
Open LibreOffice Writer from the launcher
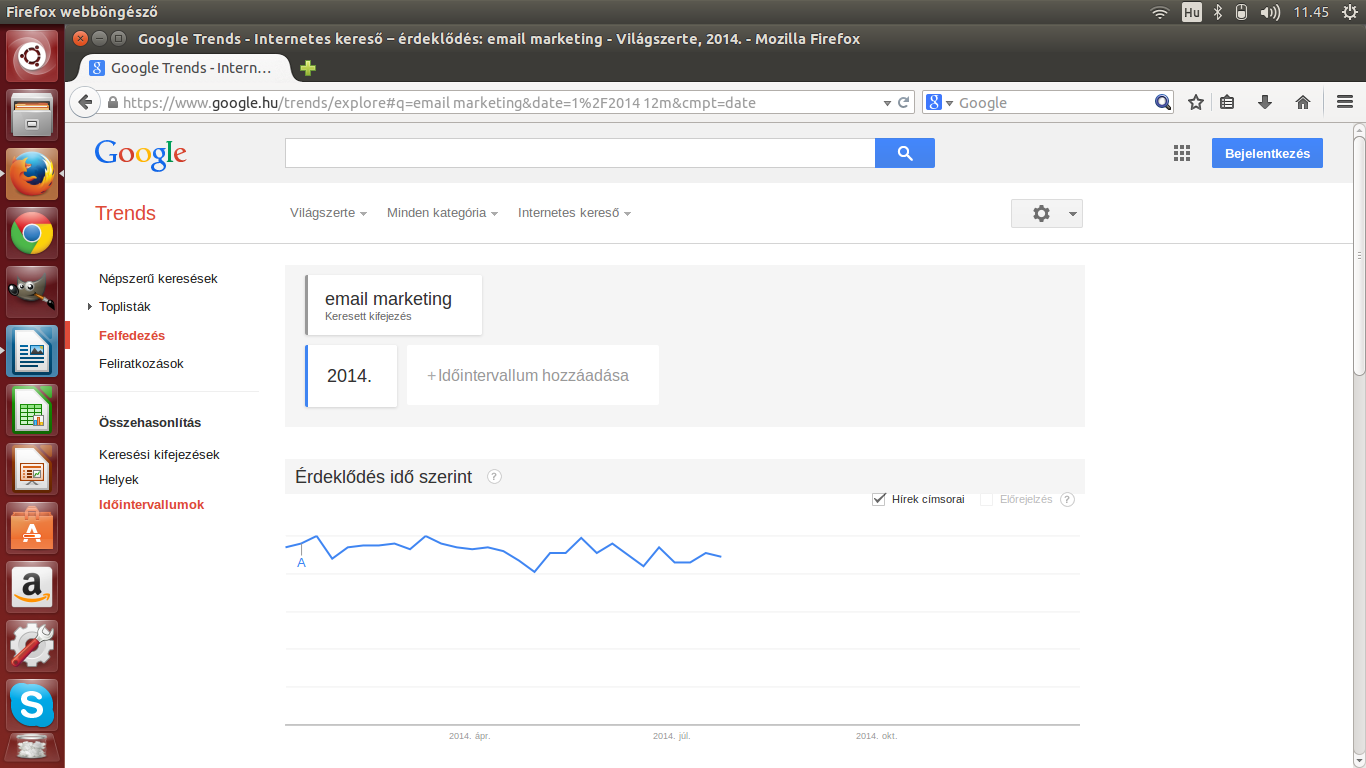coord(32,352)
